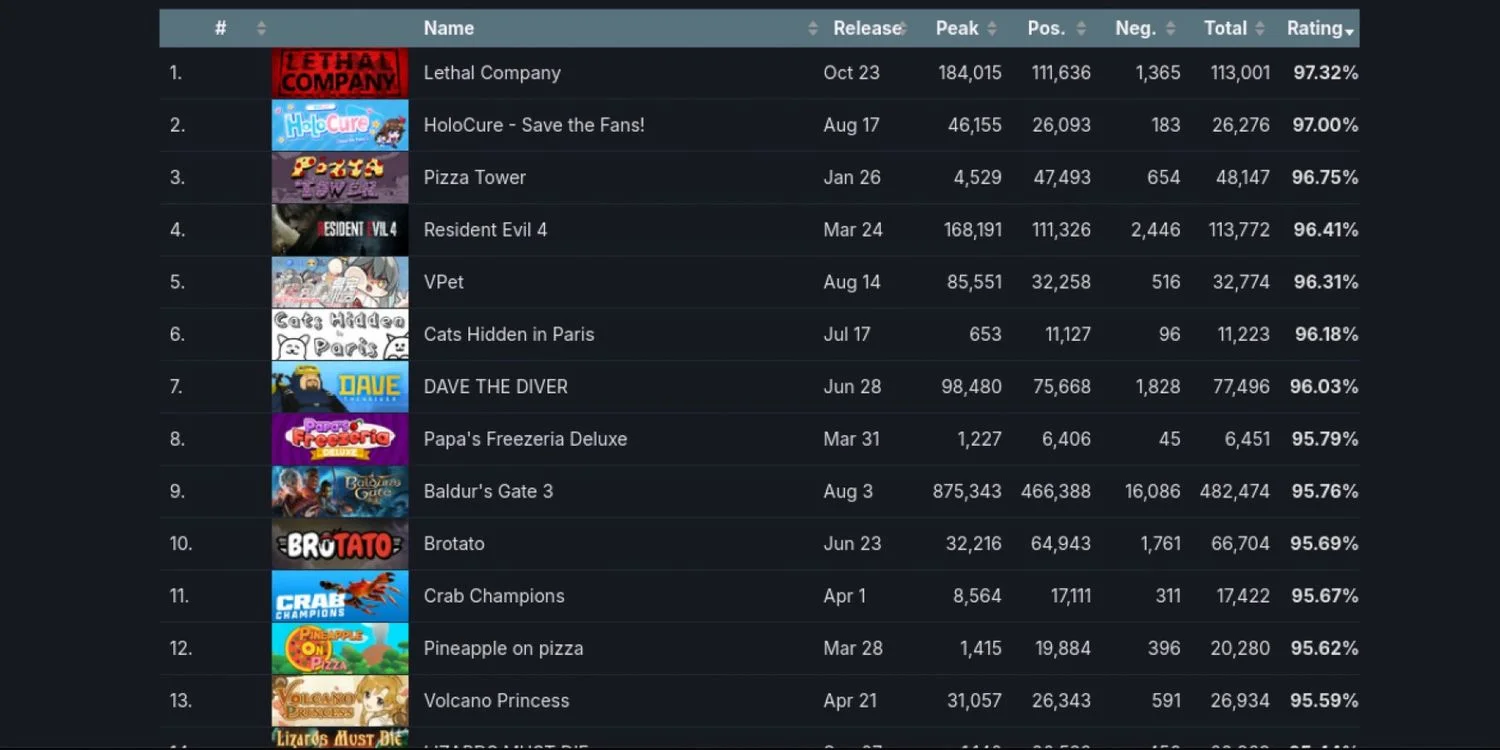Sort by the Pos. reviews column header
Screen dimensions: 1500x750
(1046, 28)
